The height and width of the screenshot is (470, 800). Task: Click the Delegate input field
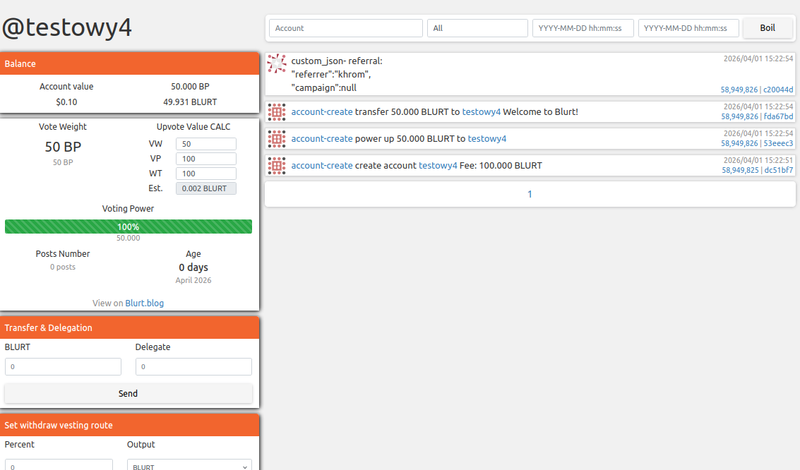coord(194,367)
